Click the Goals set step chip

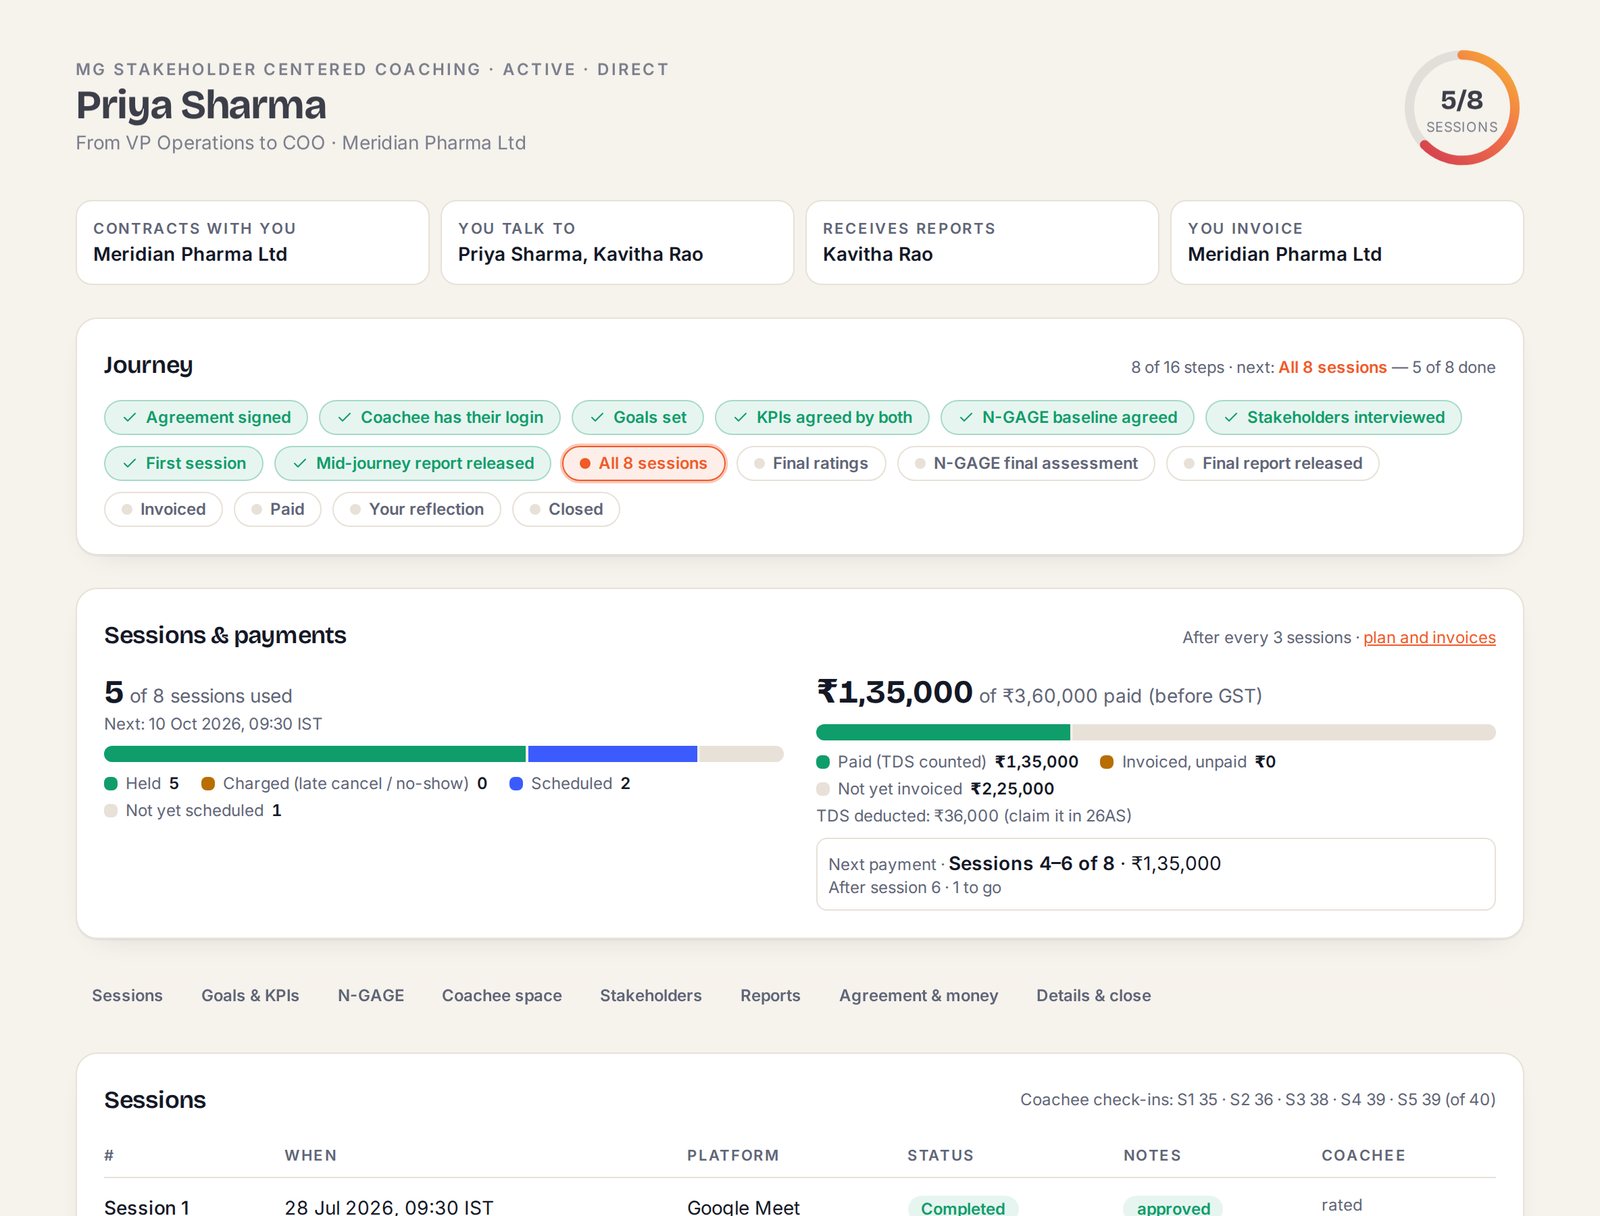tap(638, 417)
